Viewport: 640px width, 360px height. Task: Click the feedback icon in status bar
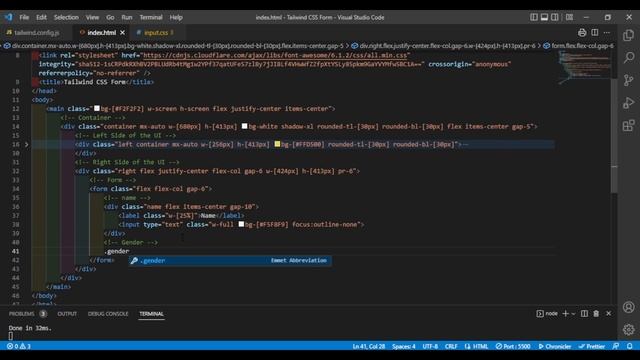(x=616, y=346)
